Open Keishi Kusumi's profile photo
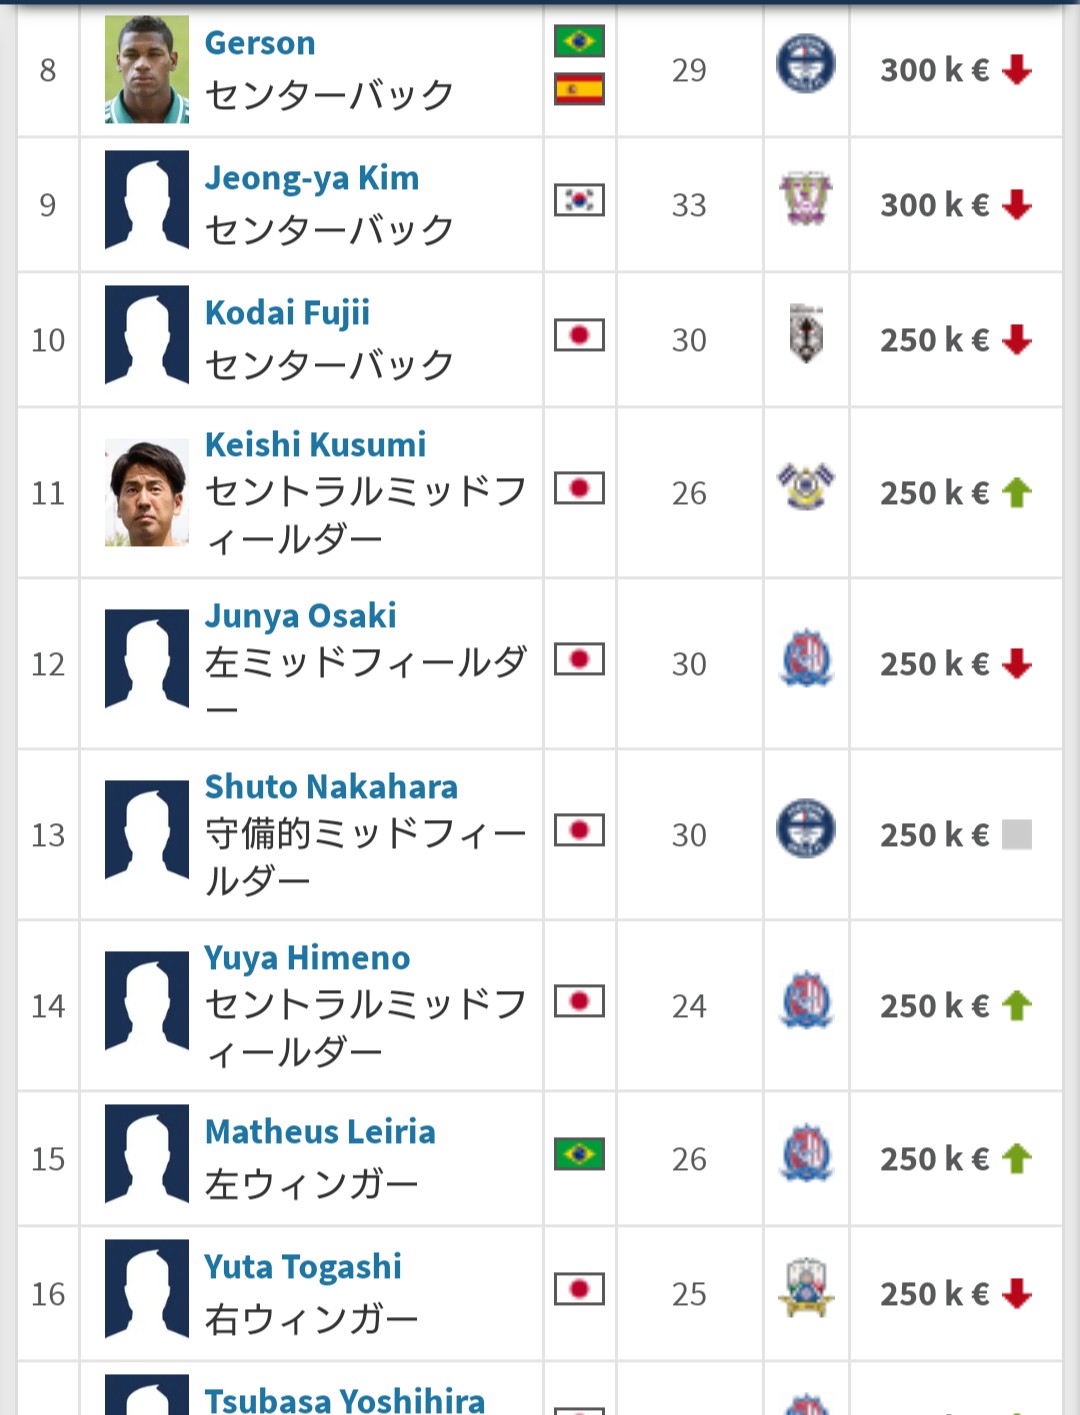Viewport: 1080px width, 1415px height. pos(147,492)
